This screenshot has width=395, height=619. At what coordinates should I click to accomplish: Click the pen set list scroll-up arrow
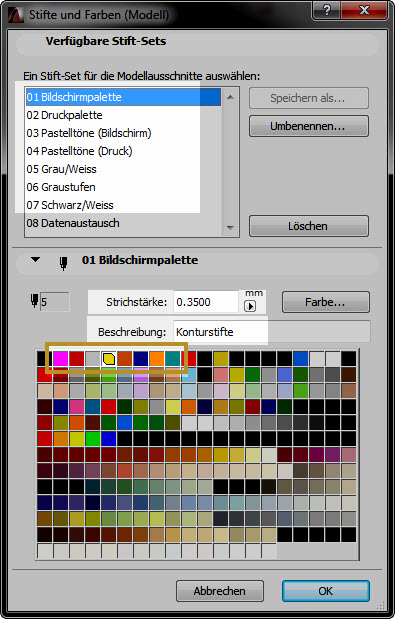(x=230, y=97)
